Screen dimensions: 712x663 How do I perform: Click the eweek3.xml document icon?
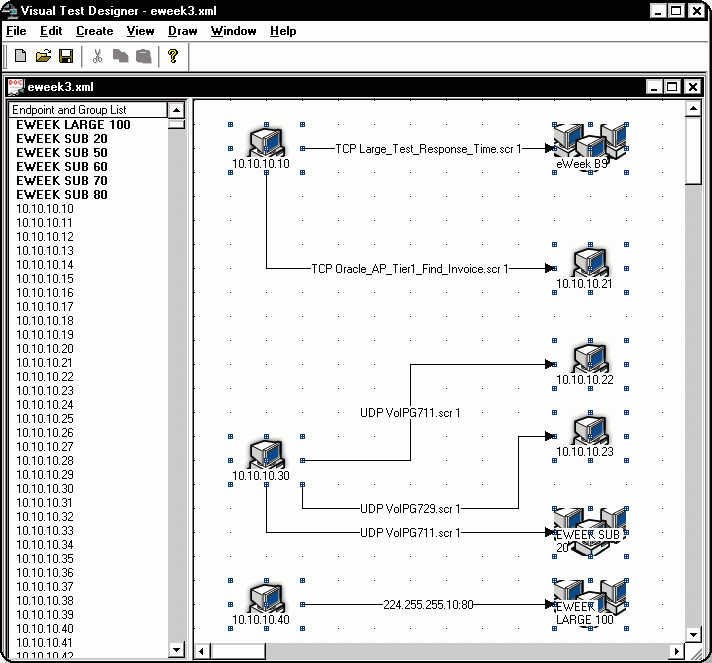15,87
